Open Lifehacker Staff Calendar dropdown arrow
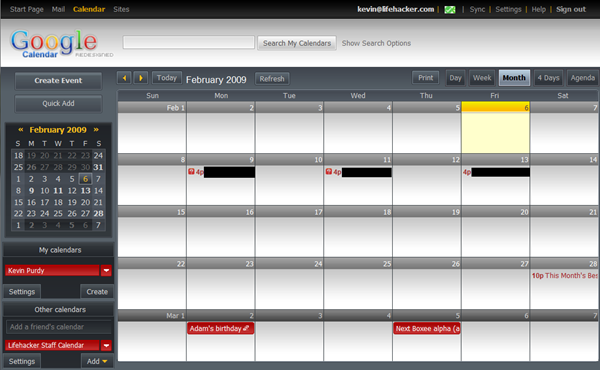 106,345
